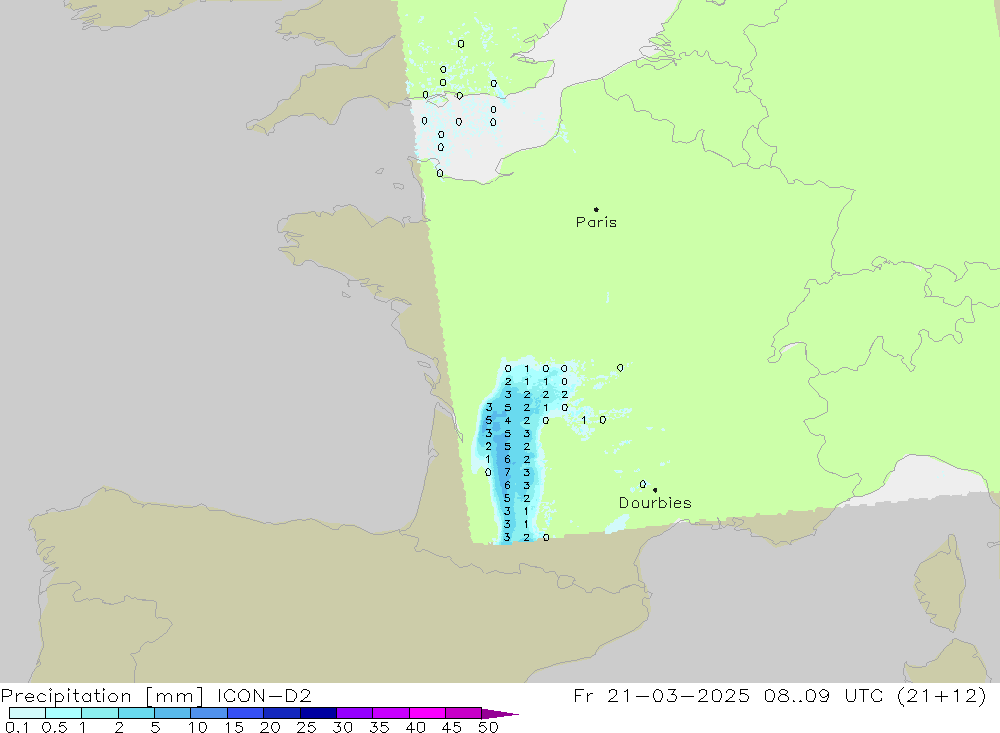Click the '(21+12)' forecast run label

click(x=941, y=695)
